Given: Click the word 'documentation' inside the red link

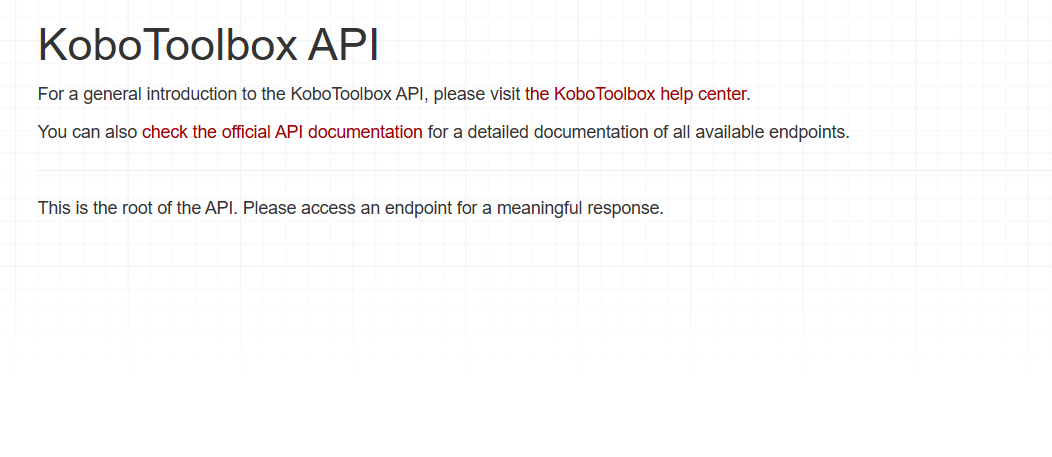Looking at the screenshot, I should click(365, 132).
